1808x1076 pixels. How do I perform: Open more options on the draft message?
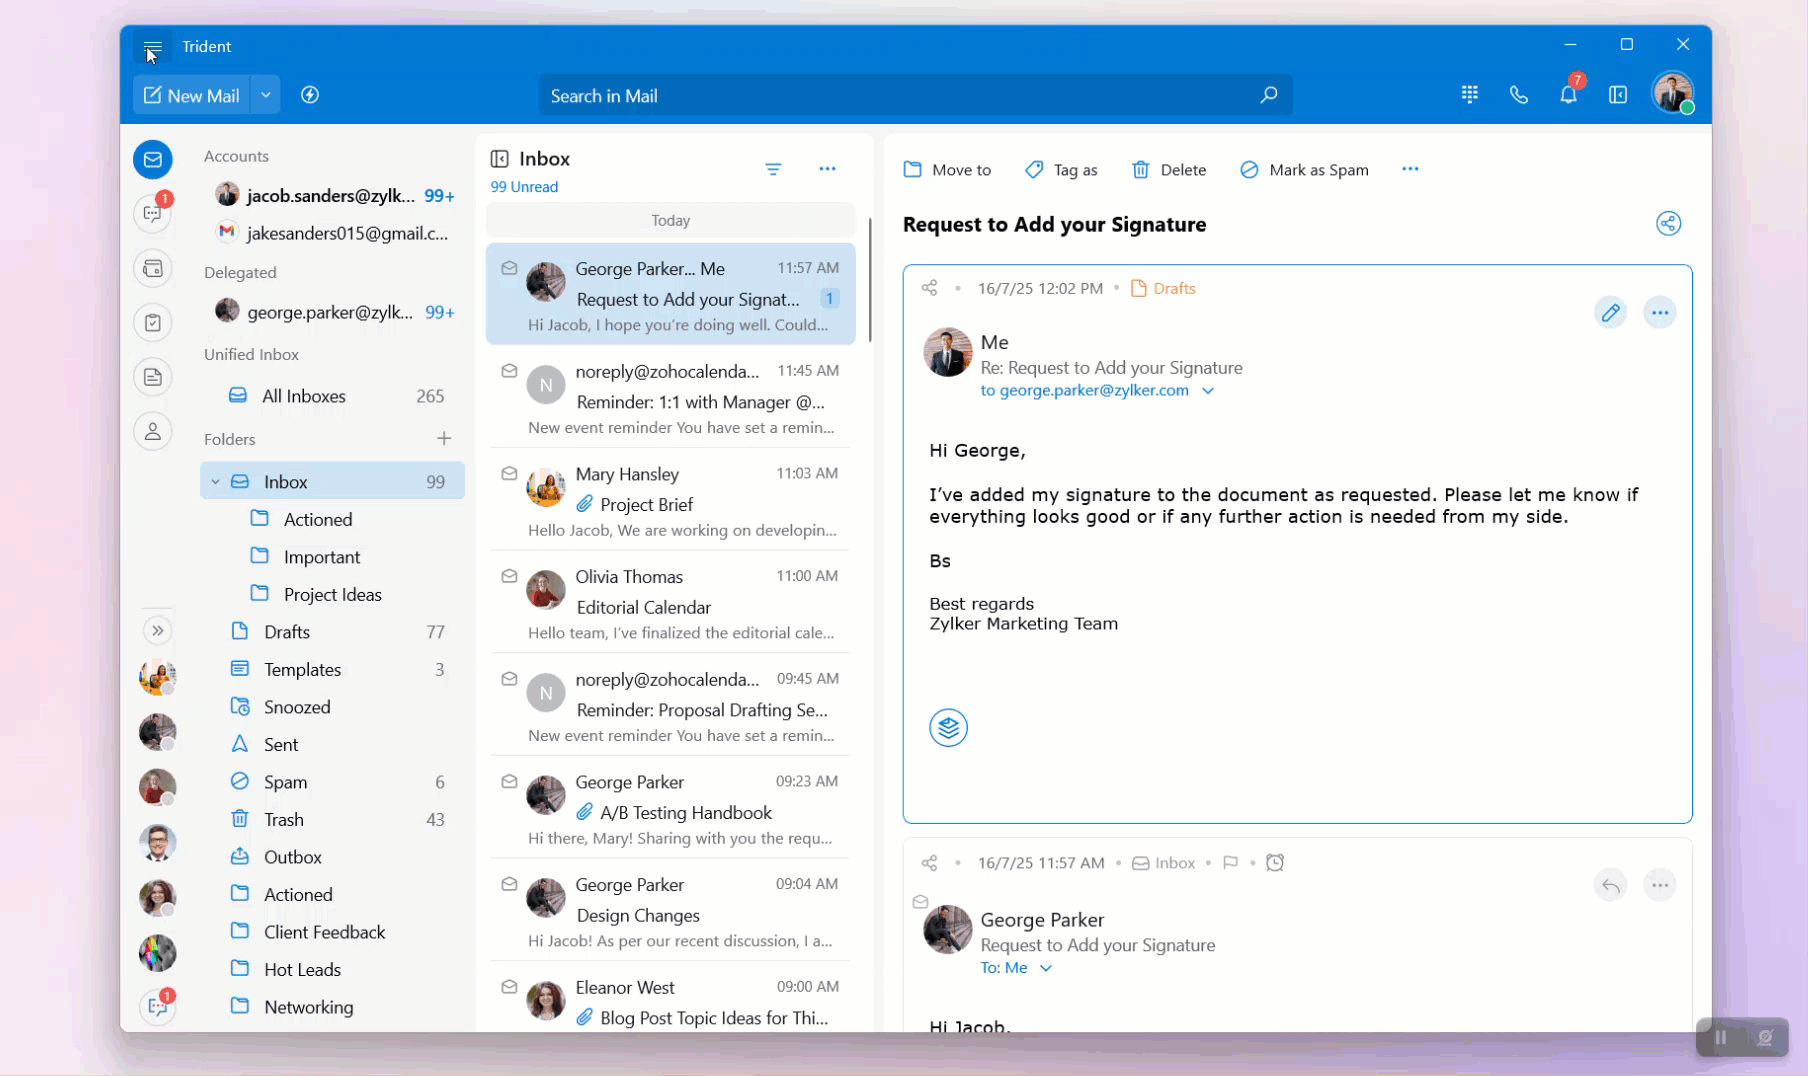point(1660,312)
